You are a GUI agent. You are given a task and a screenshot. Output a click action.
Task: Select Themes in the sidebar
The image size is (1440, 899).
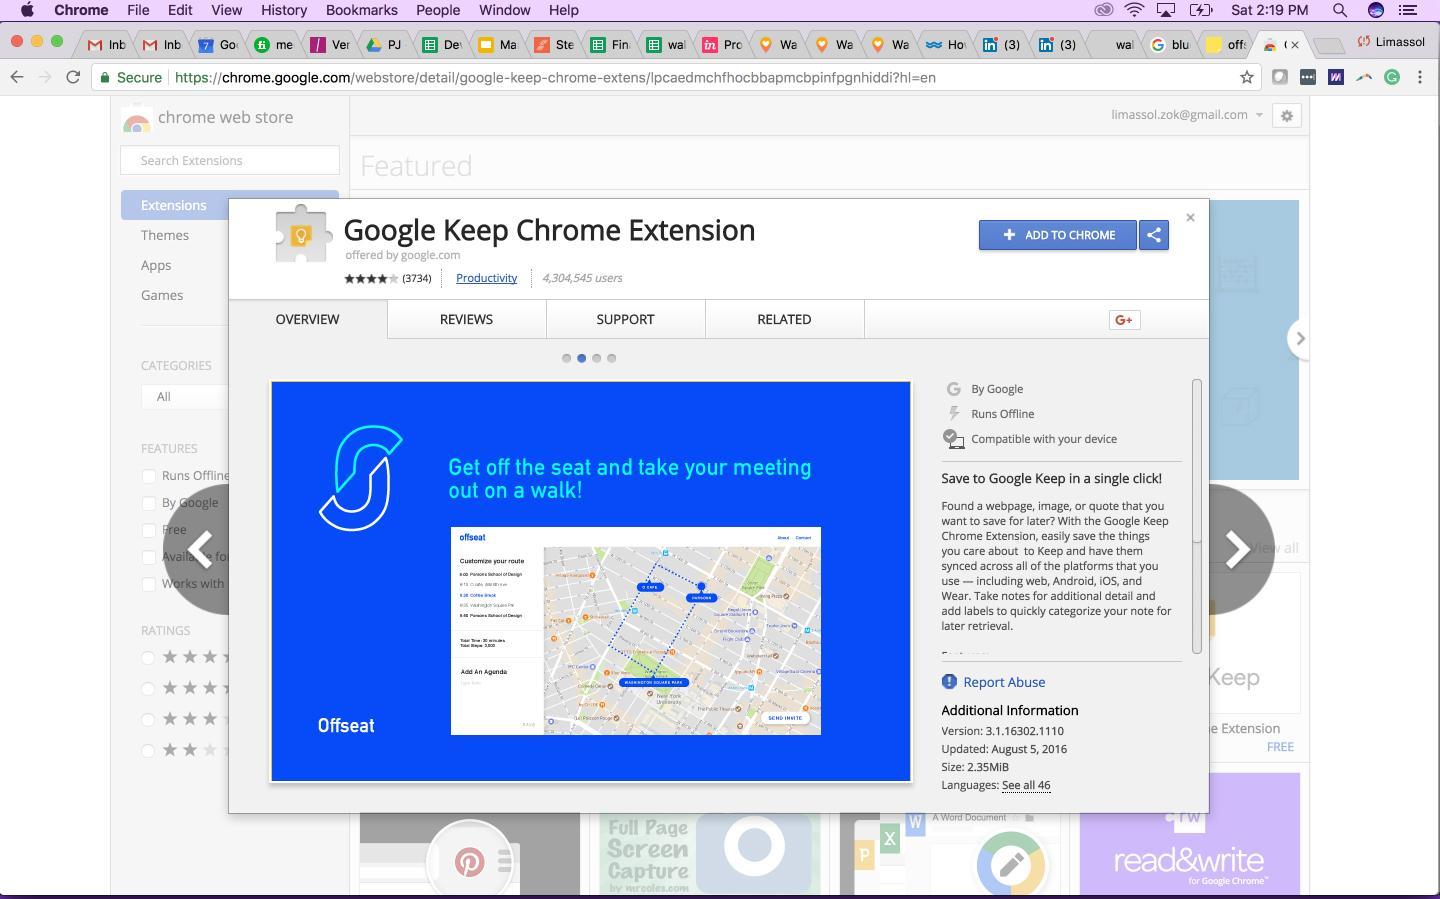tap(165, 235)
